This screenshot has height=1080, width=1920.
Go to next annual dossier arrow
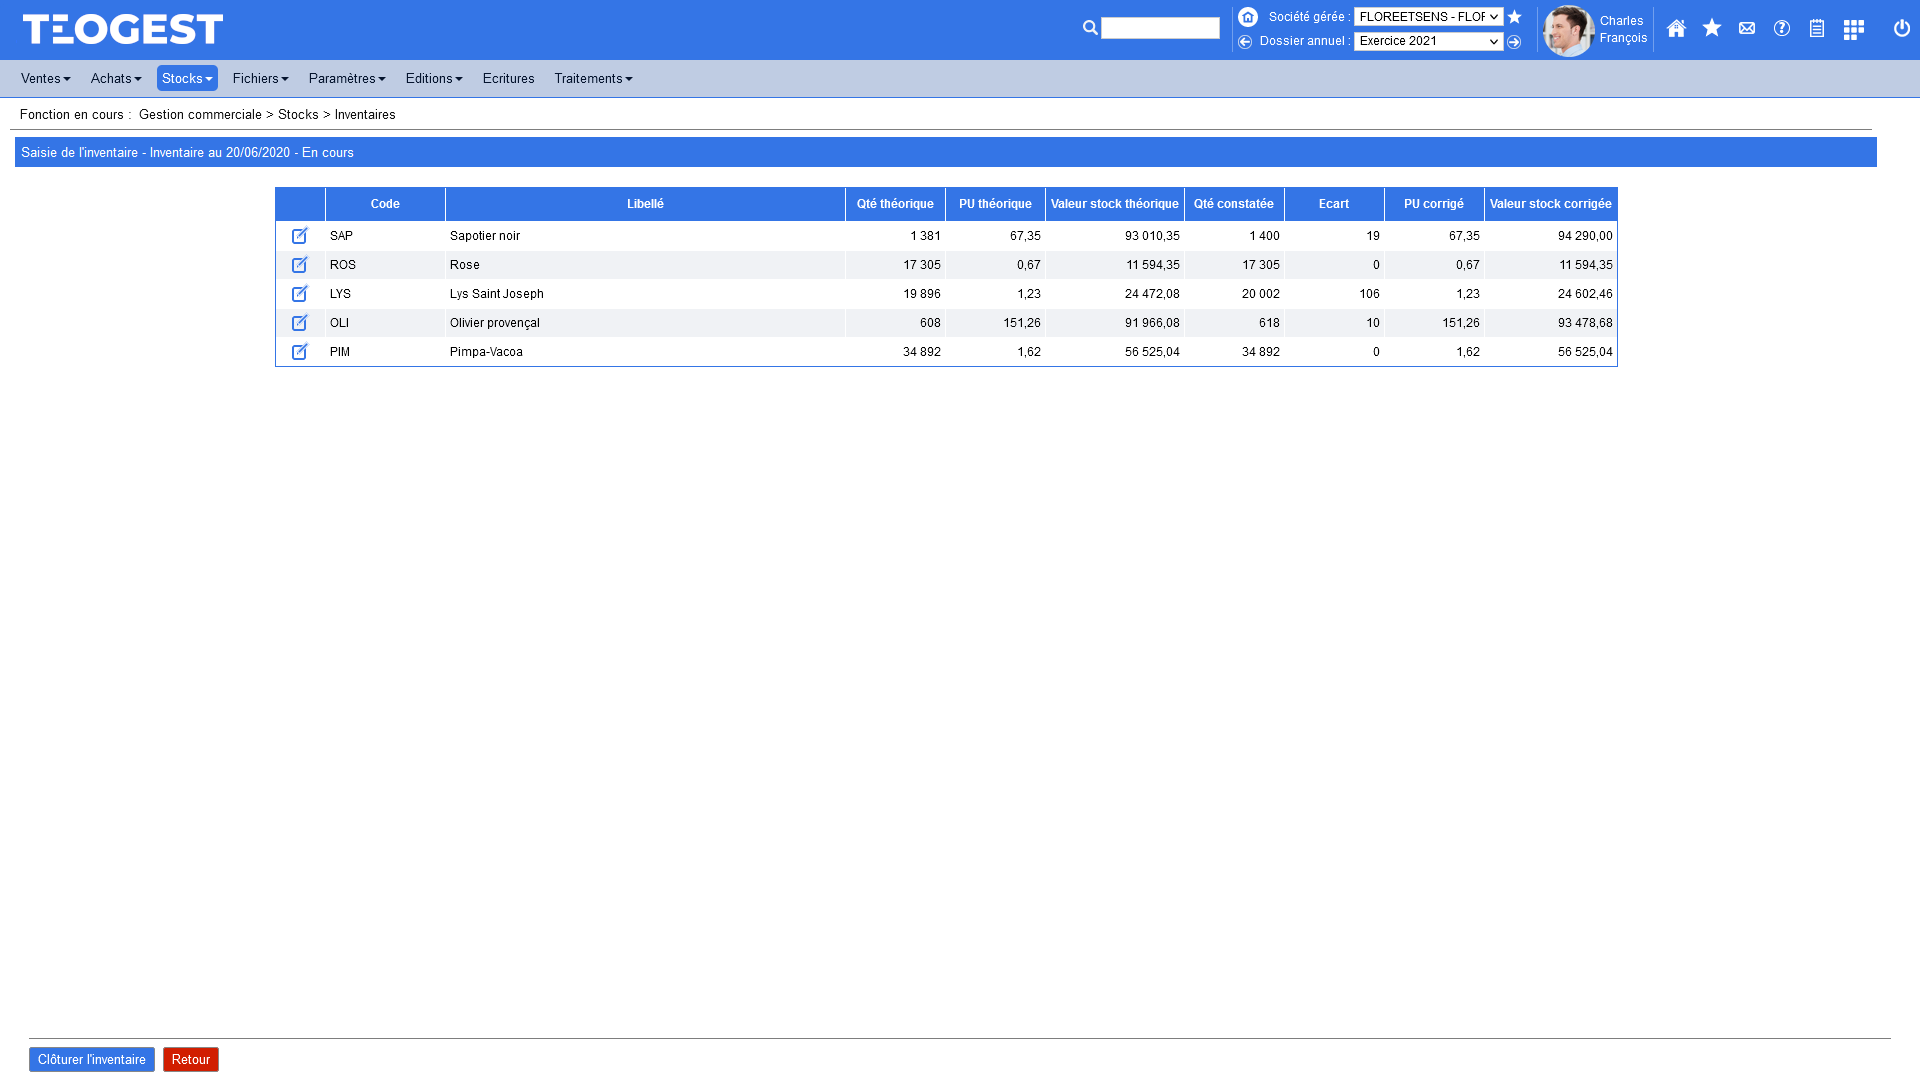pyautogui.click(x=1514, y=42)
